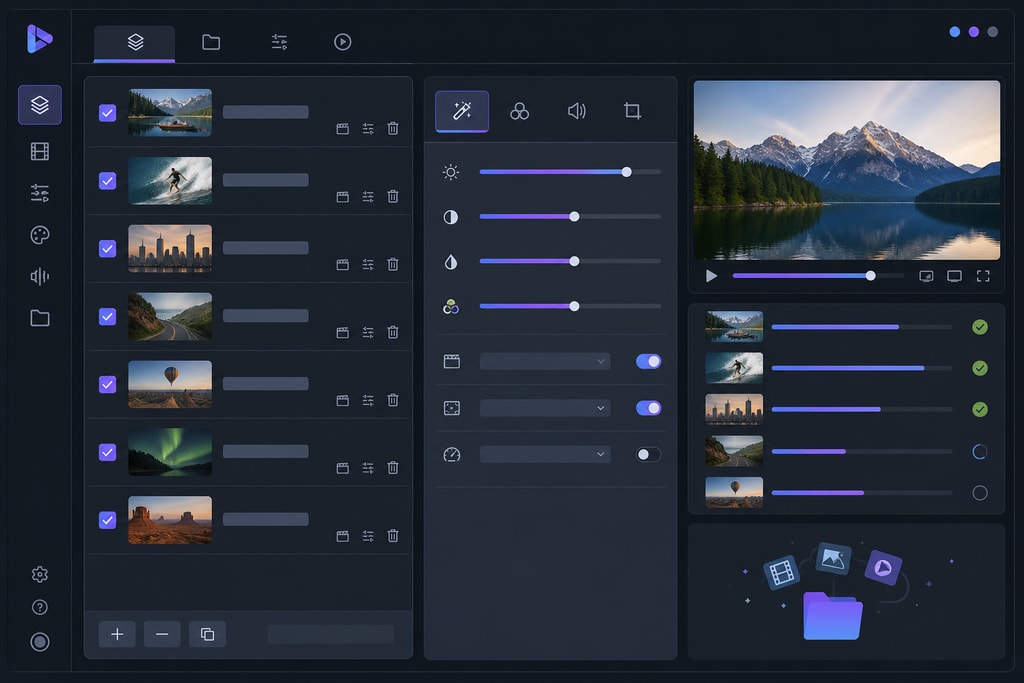Select the color circles filter tab
Image resolution: width=1024 pixels, height=683 pixels.
[519, 111]
